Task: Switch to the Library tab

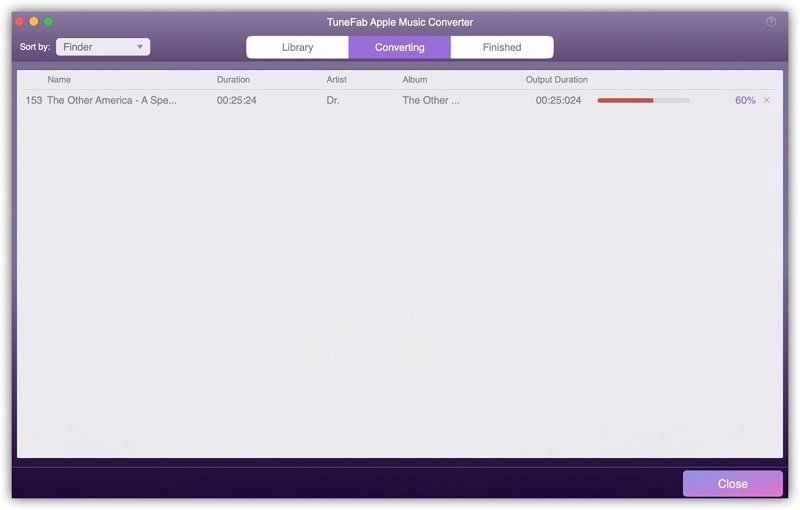Action: coord(297,47)
